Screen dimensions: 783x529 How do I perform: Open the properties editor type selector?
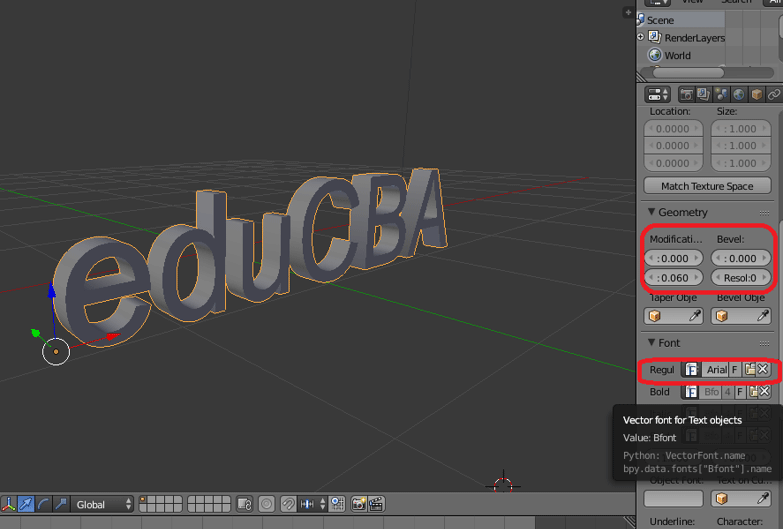click(658, 94)
